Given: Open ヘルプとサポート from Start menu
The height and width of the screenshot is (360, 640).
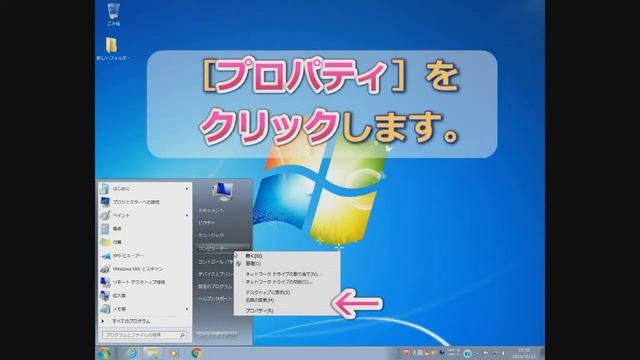Looking at the screenshot, I should coord(215,299).
